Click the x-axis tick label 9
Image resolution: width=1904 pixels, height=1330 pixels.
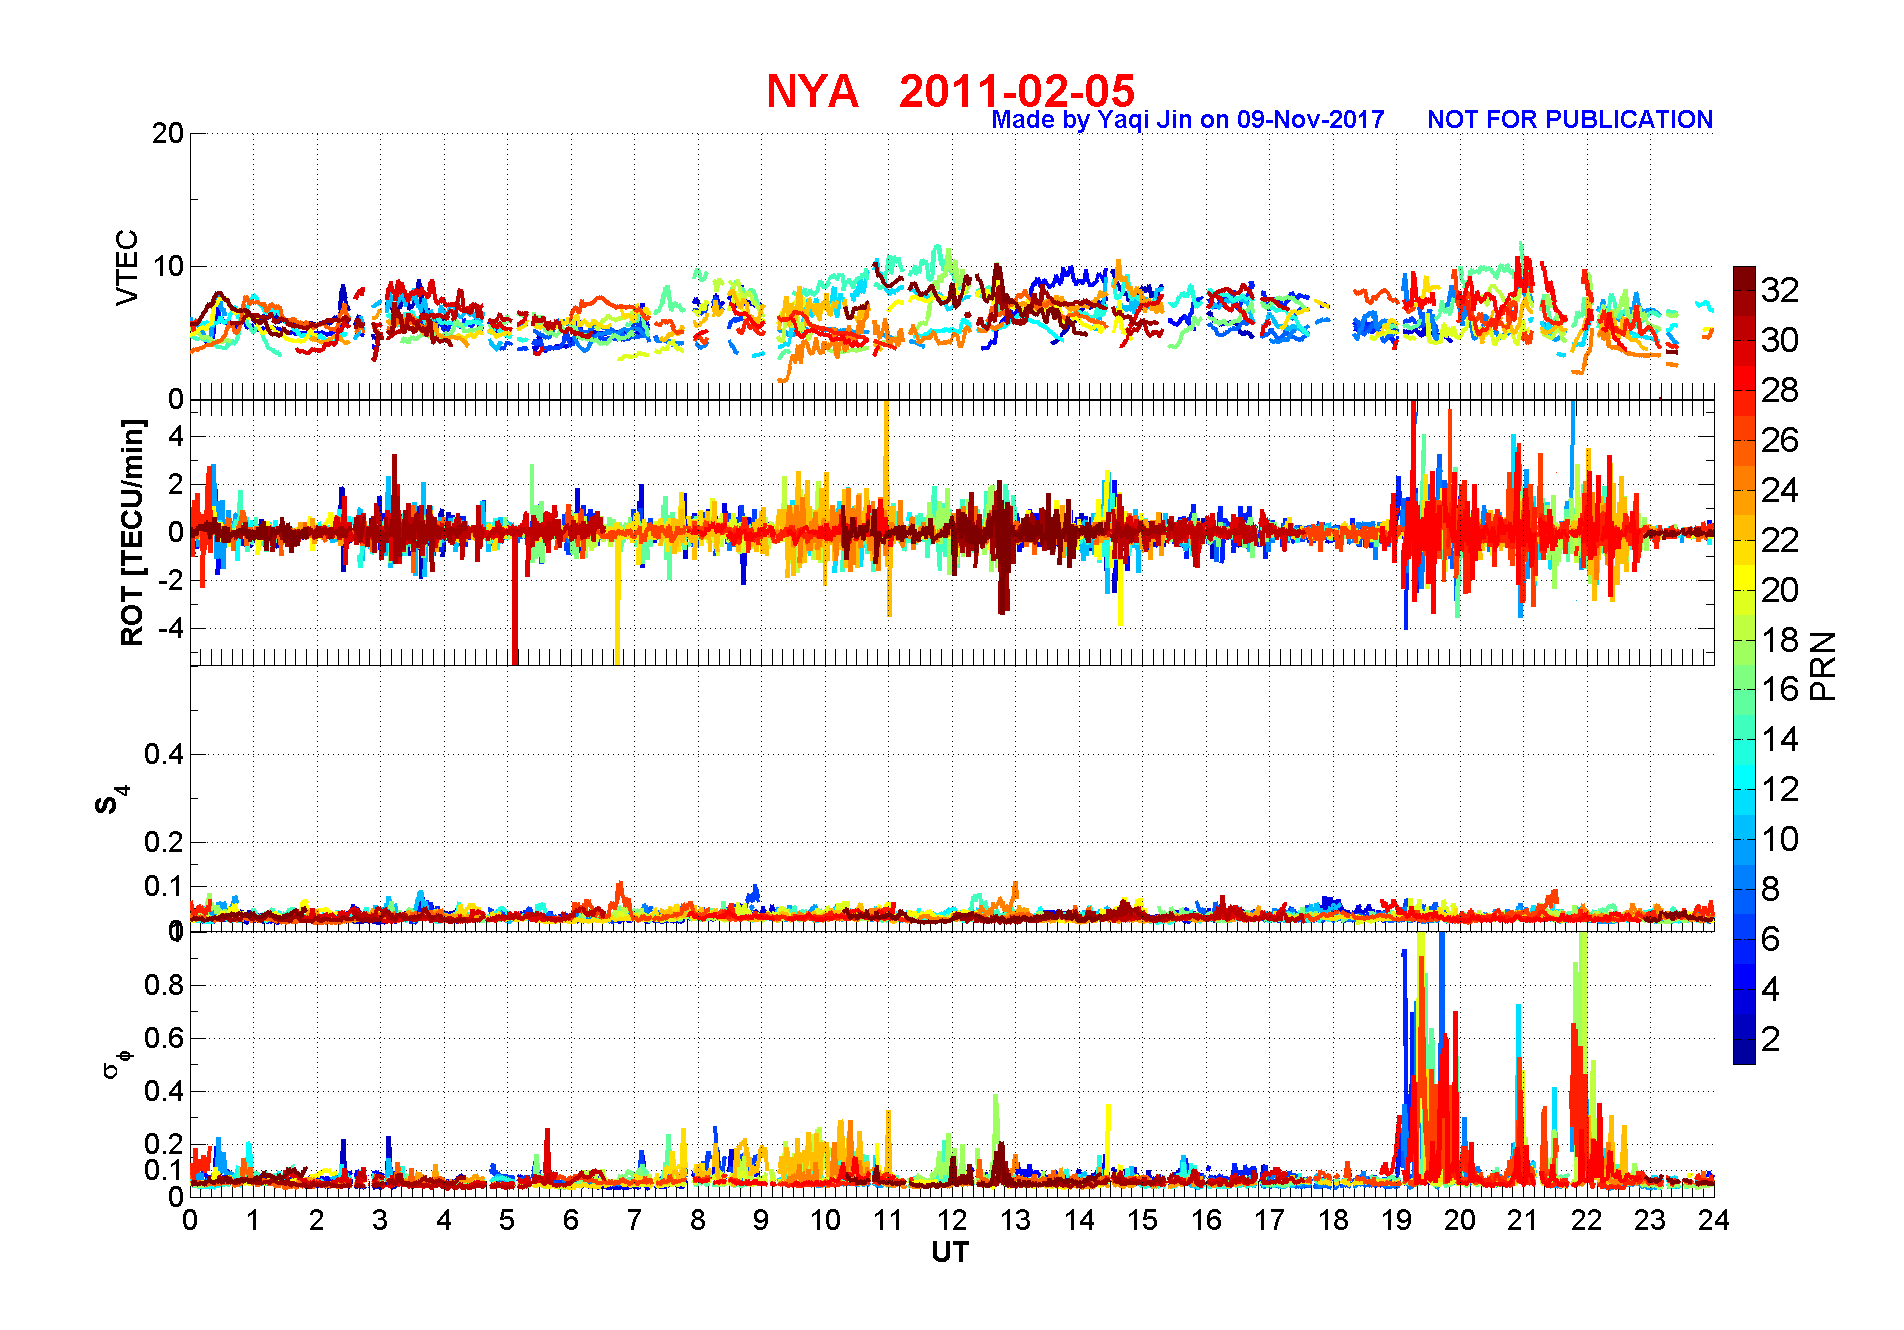point(761,1220)
